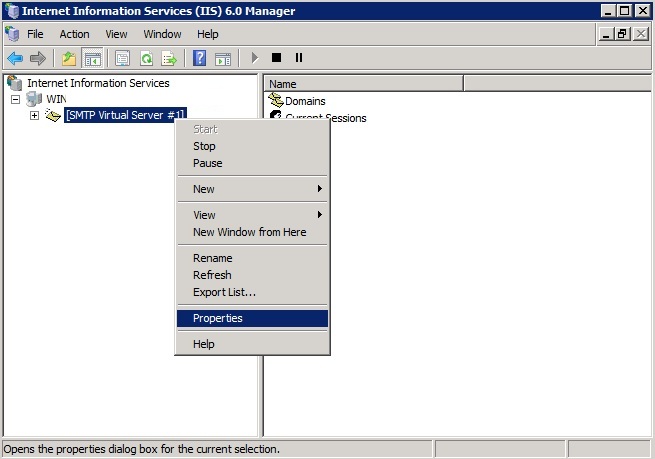Click the Back arrow toolbar icon
The height and width of the screenshot is (459, 655).
pyautogui.click(x=14, y=58)
